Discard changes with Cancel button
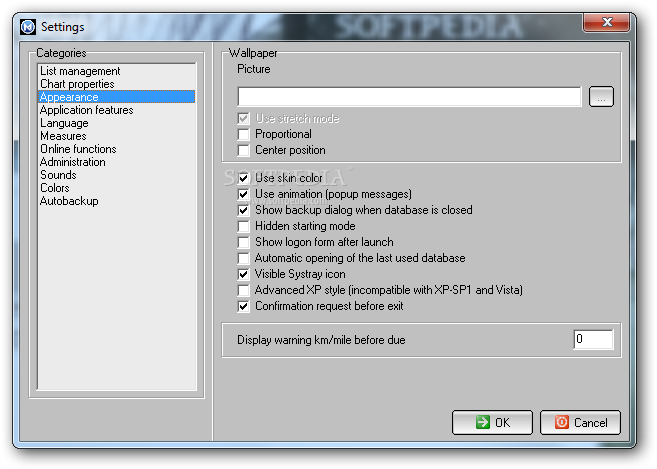Image resolution: width=657 pixels, height=469 pixels. 580,422
